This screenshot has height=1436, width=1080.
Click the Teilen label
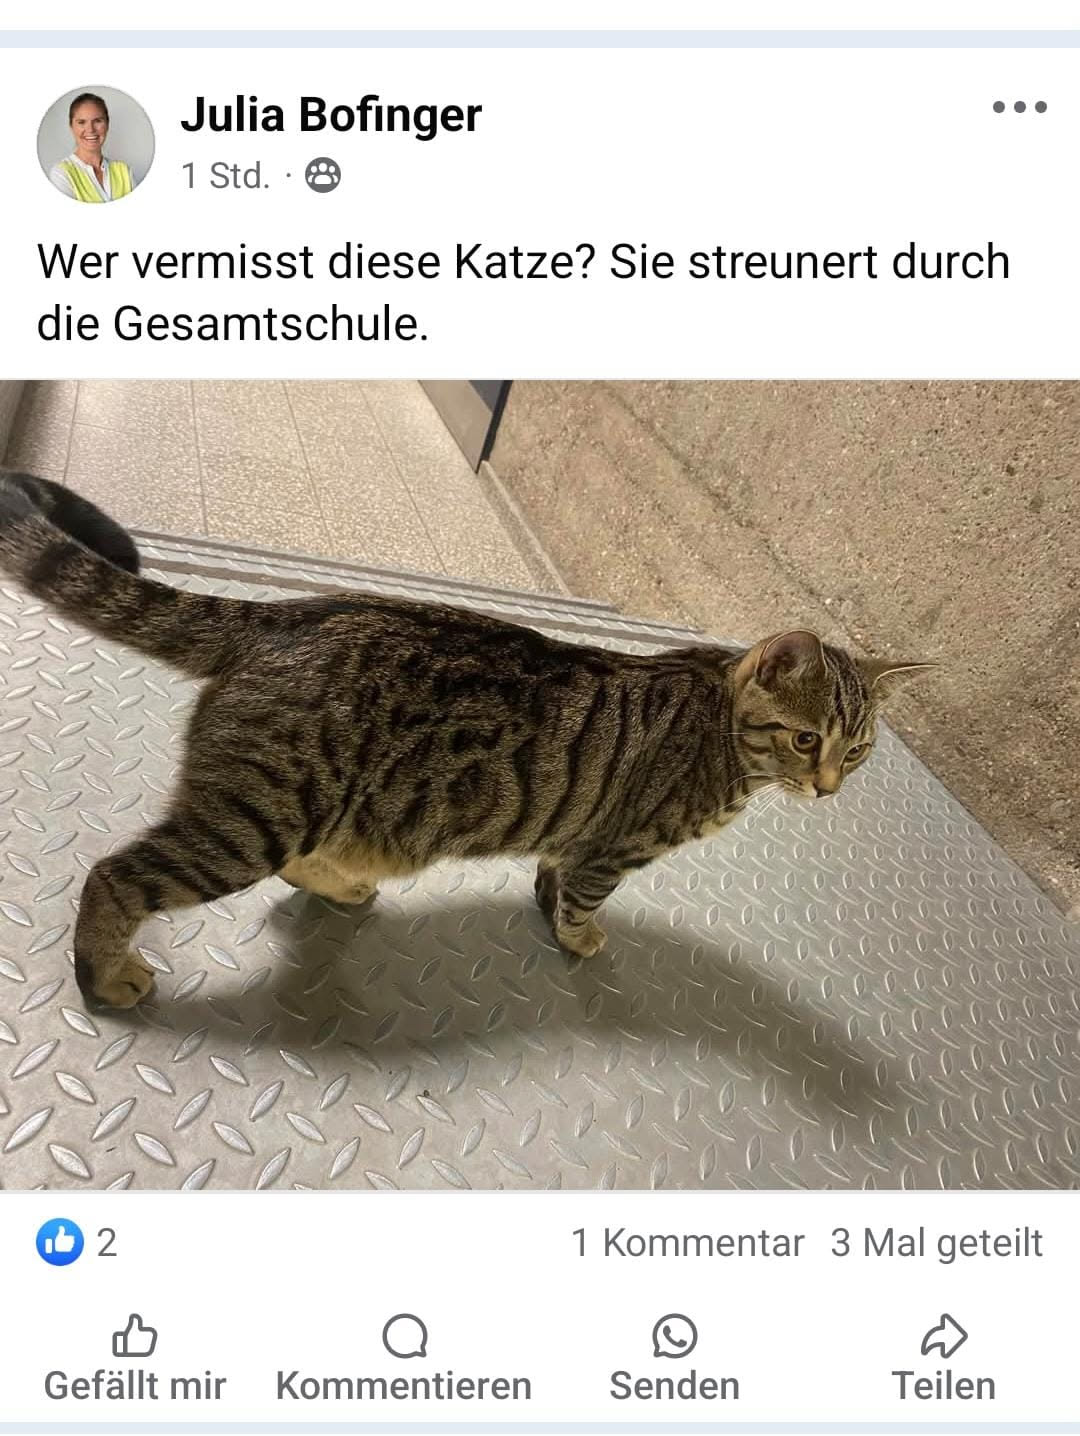[x=943, y=1386]
